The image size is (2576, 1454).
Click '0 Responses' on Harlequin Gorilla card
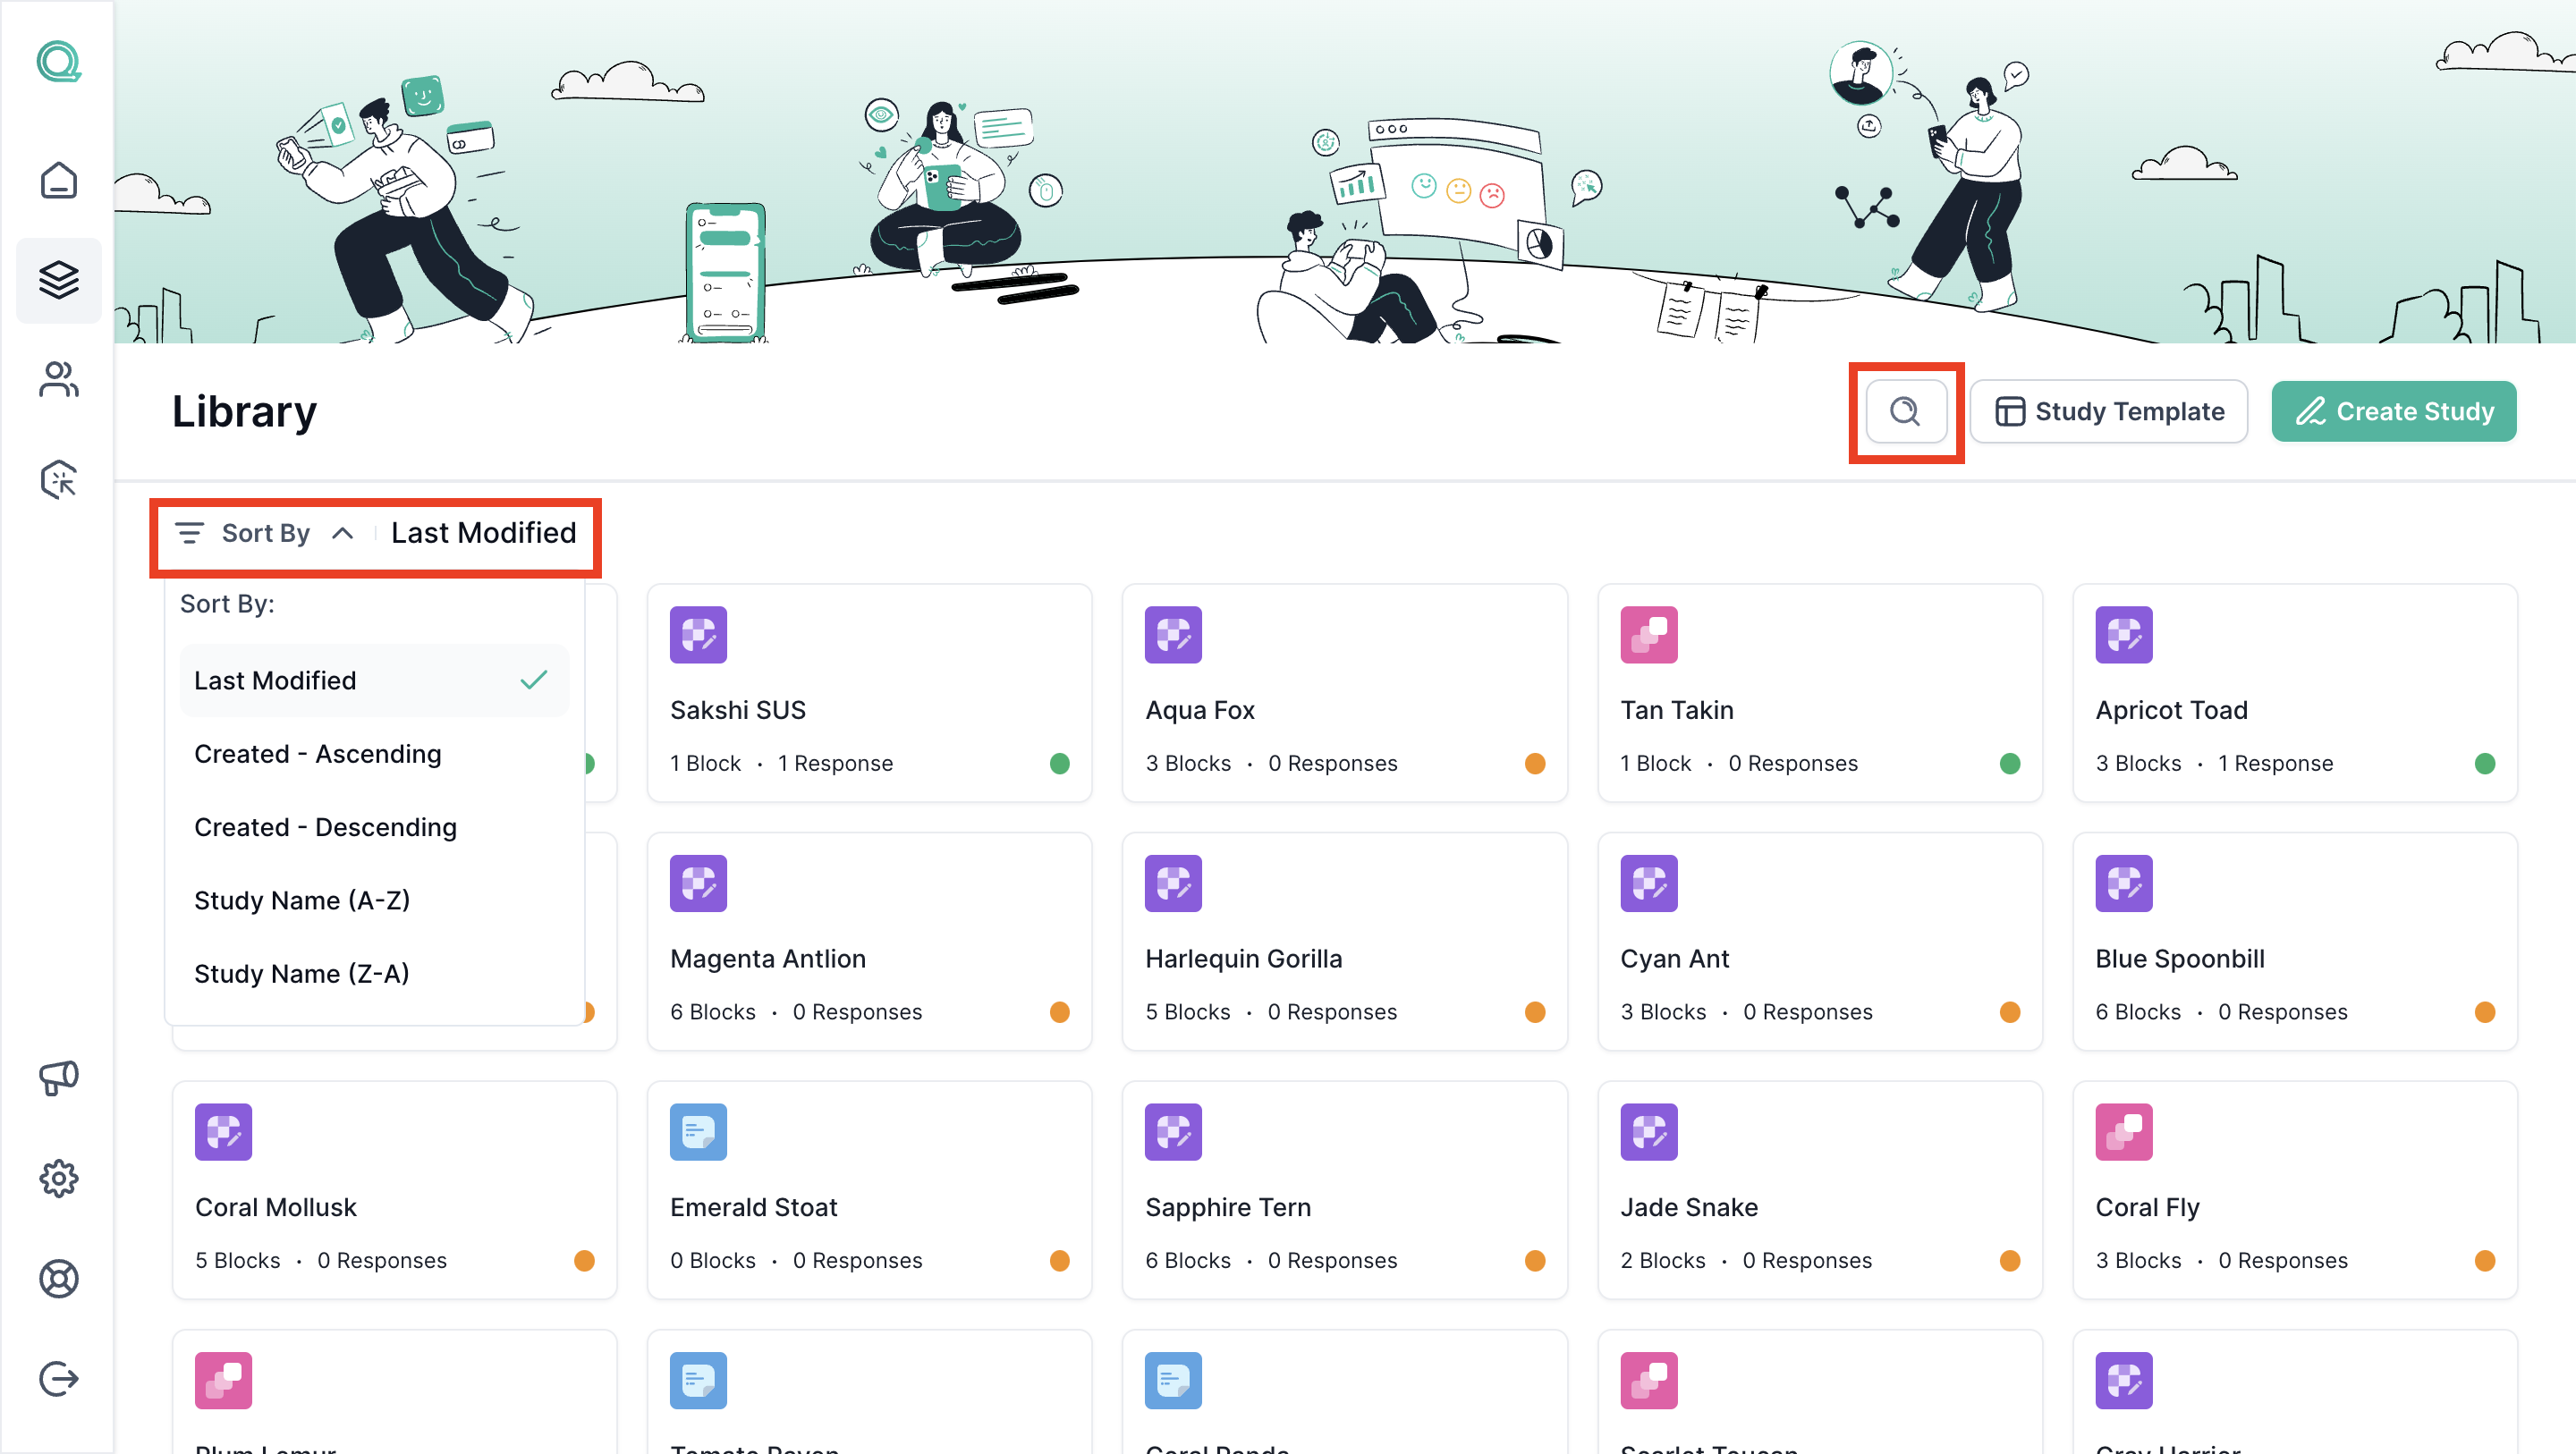point(1331,1012)
